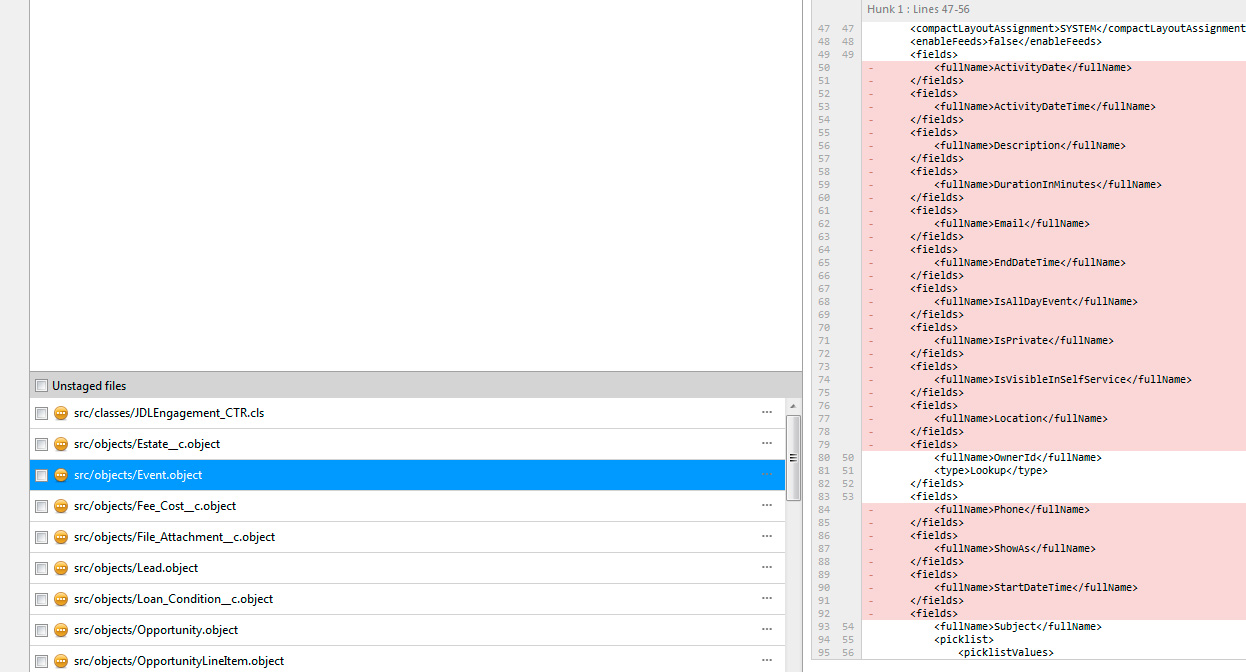1246x672 pixels.
Task: Show the options menu for Fee_Cost__c.object
Action: pos(767,505)
